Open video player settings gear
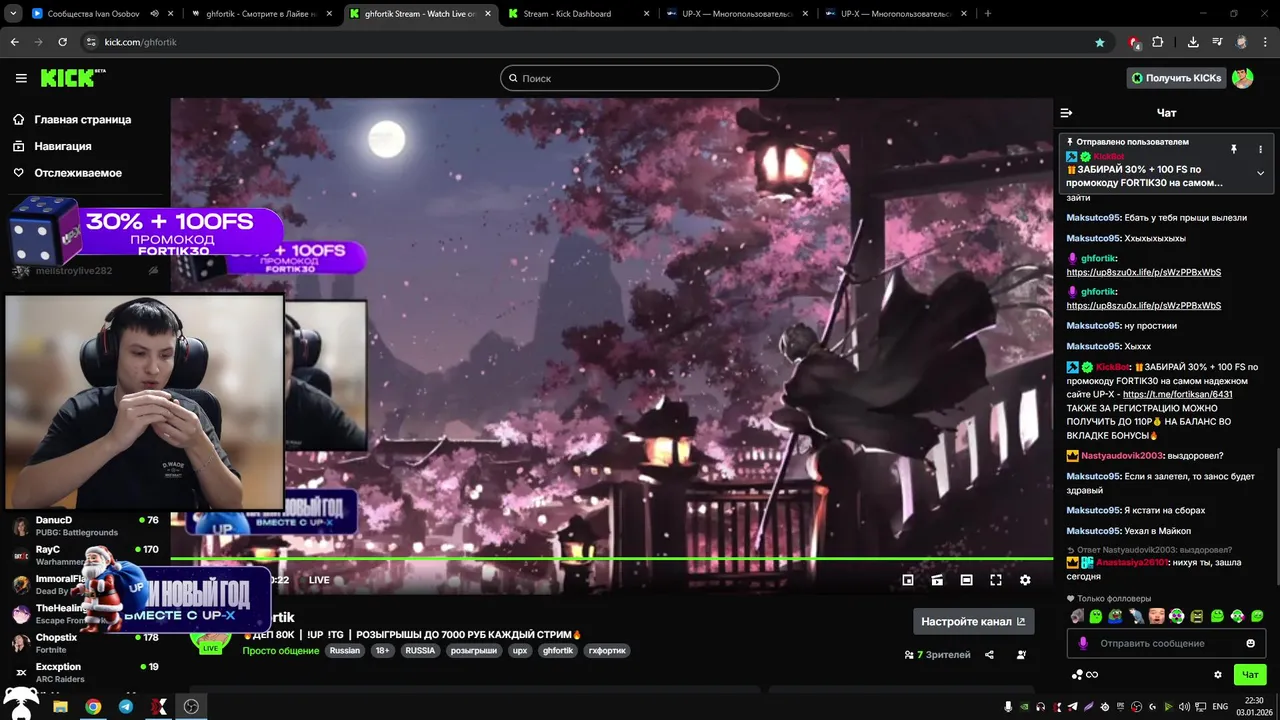 [x=1025, y=580]
